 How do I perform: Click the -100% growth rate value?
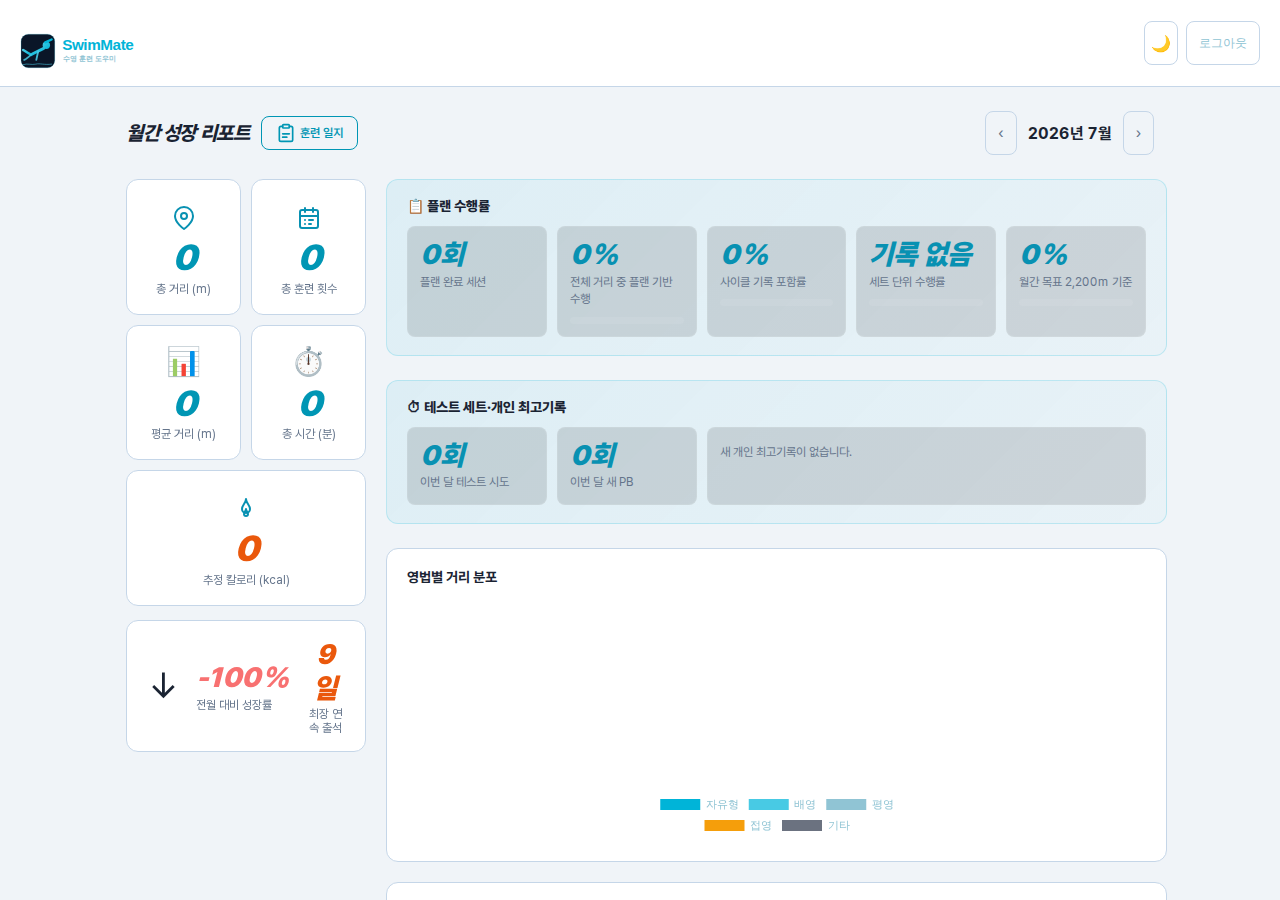coord(243,677)
